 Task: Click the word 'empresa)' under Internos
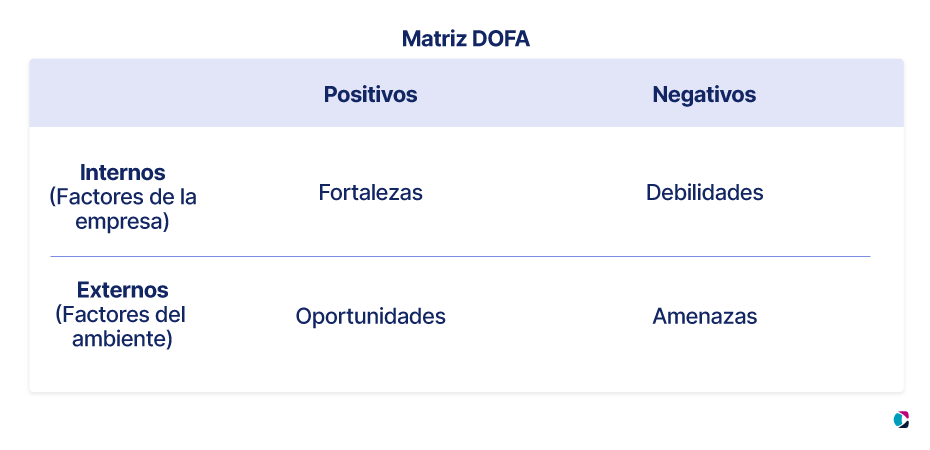pyautogui.click(x=122, y=221)
